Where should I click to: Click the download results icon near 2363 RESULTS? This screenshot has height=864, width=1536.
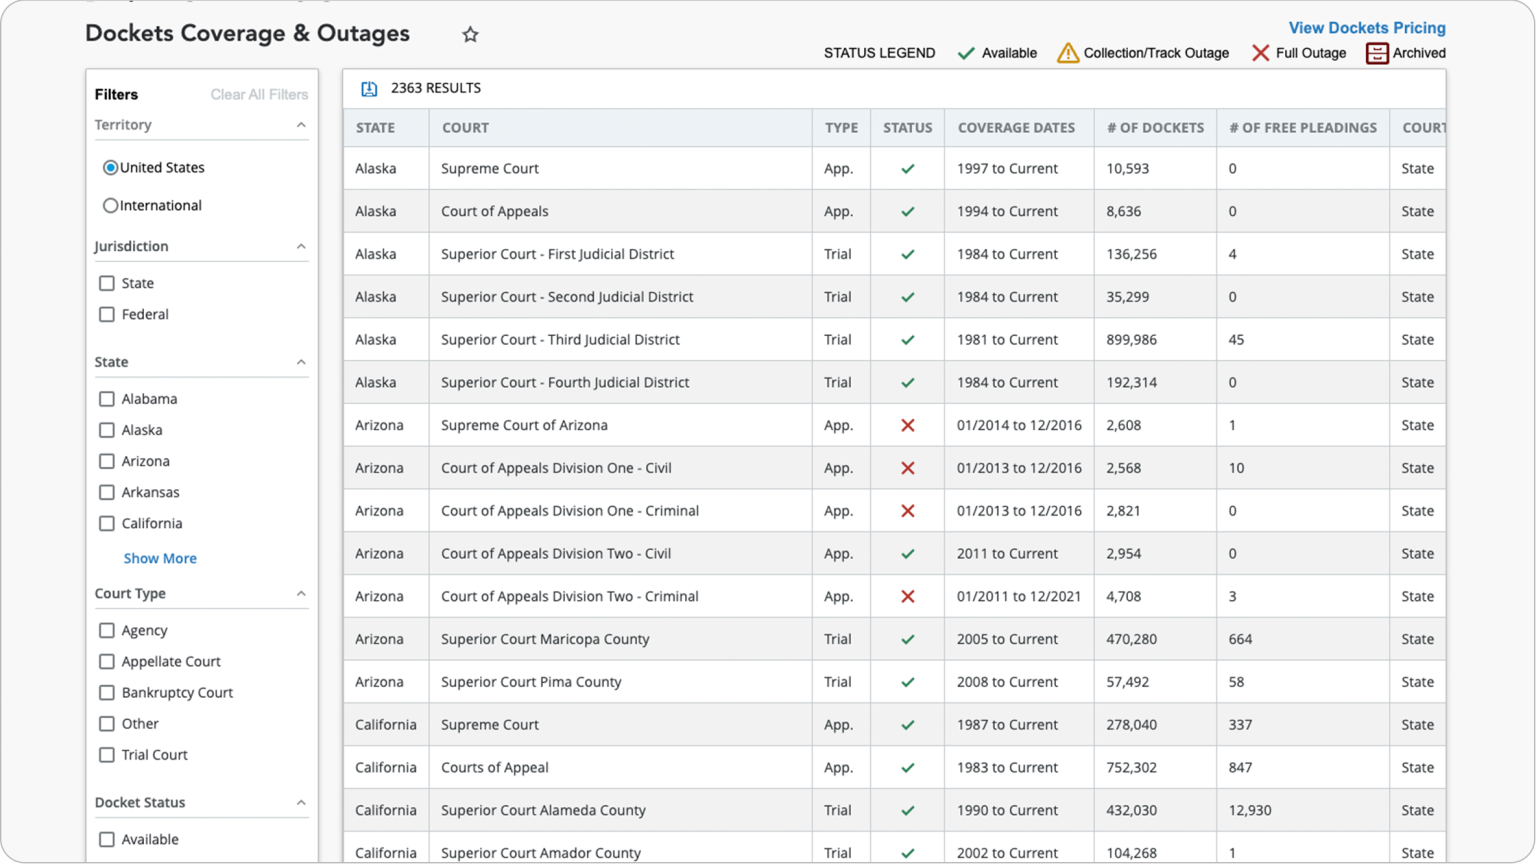(x=369, y=88)
